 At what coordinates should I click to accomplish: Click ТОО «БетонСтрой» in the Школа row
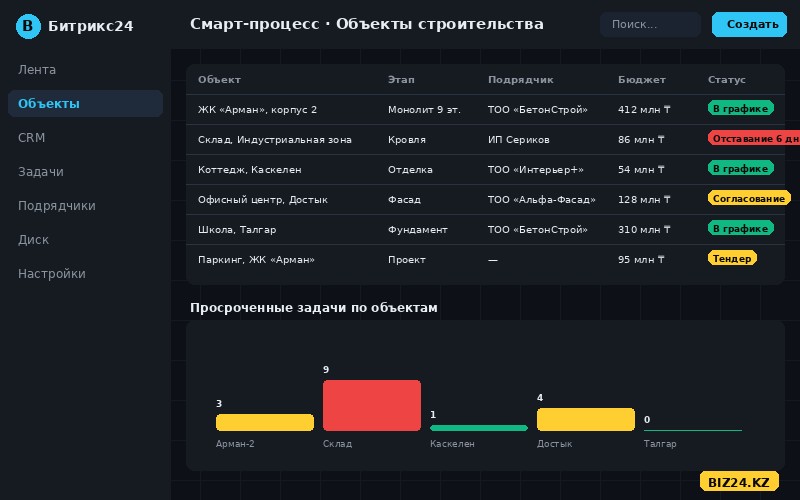[x=537, y=230]
